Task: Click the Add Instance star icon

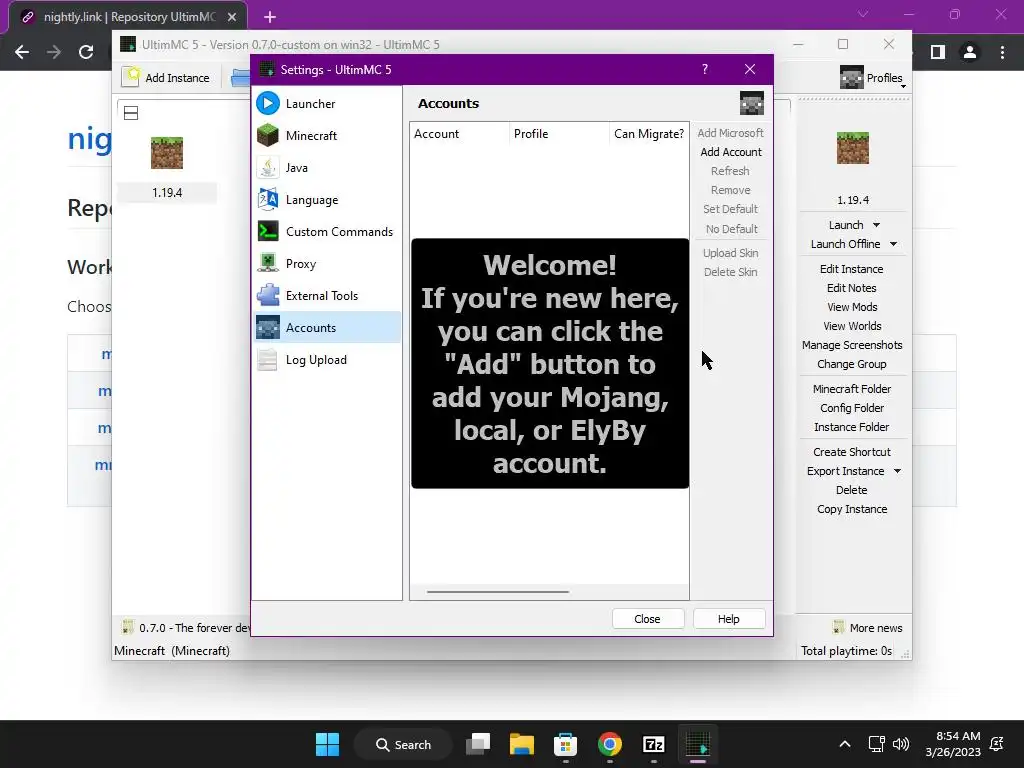Action: [x=131, y=77]
